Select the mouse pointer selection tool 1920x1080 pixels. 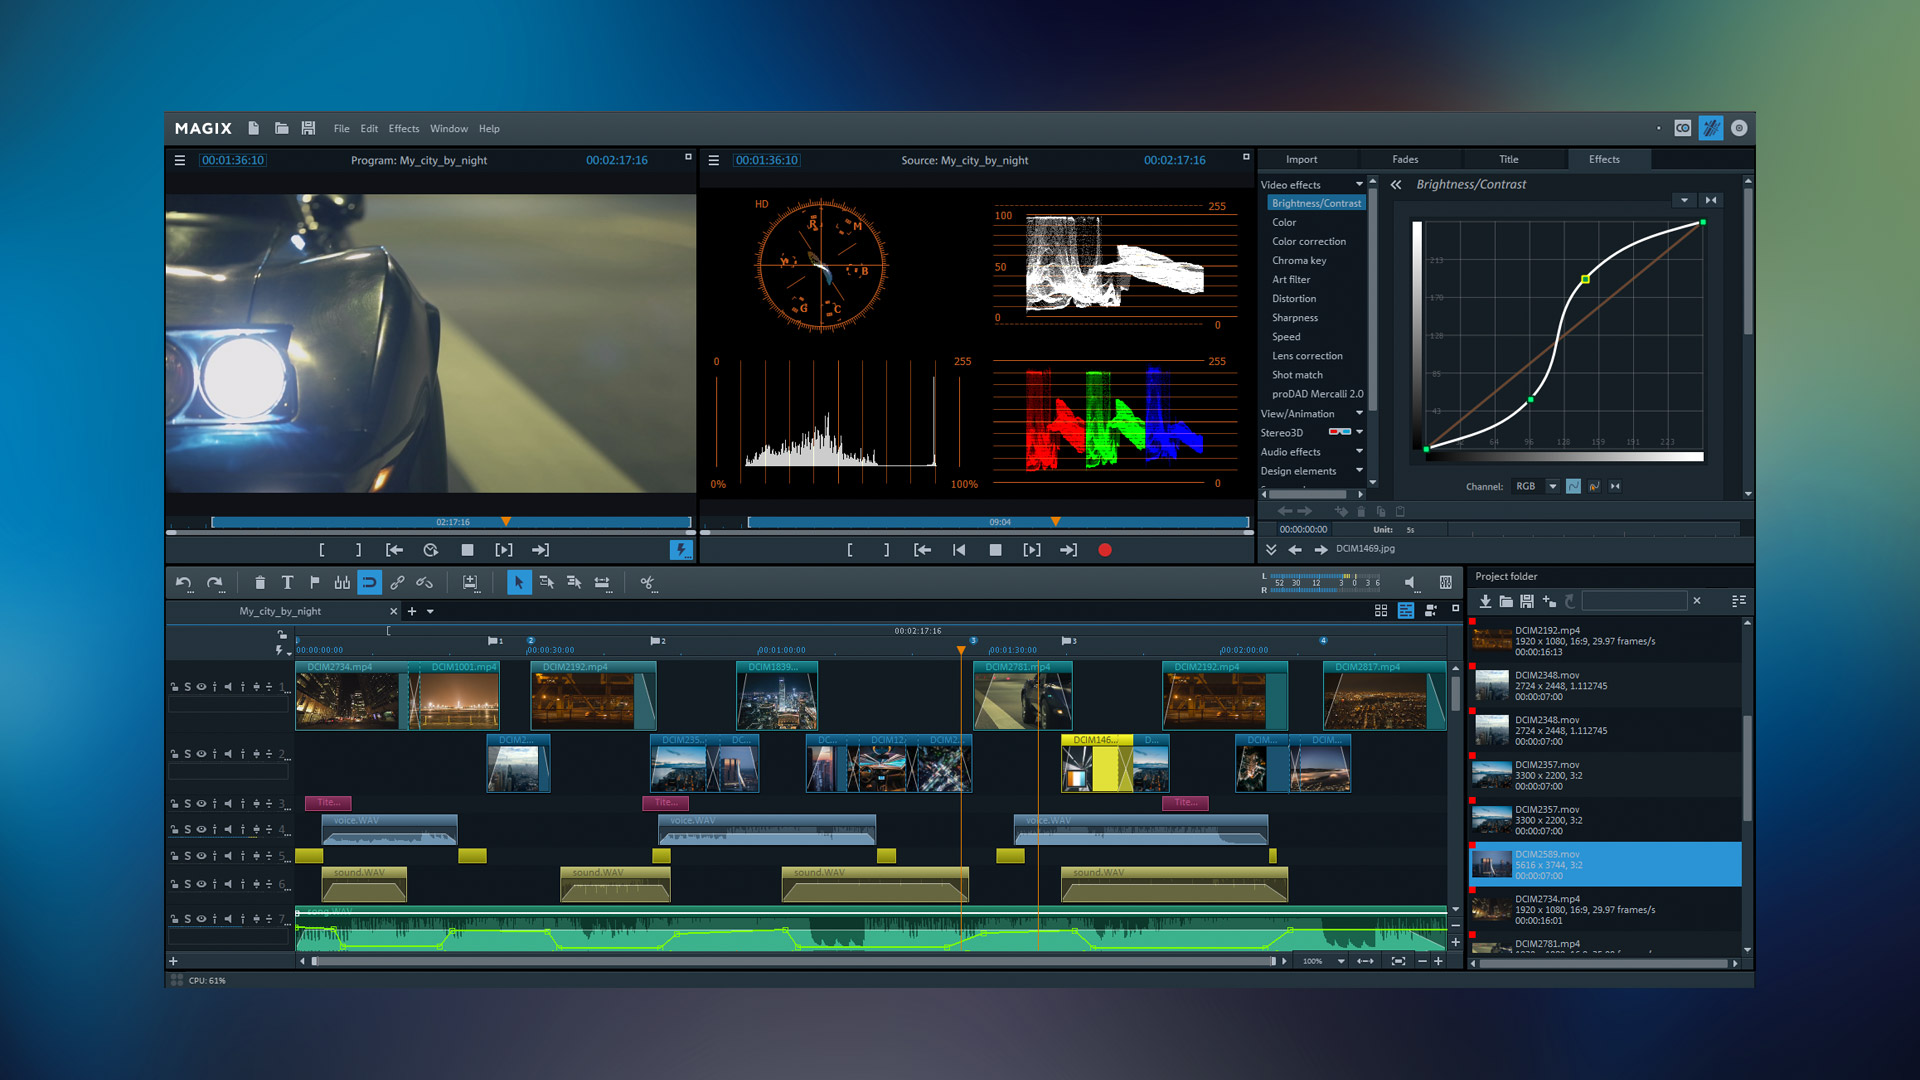pyautogui.click(x=519, y=583)
